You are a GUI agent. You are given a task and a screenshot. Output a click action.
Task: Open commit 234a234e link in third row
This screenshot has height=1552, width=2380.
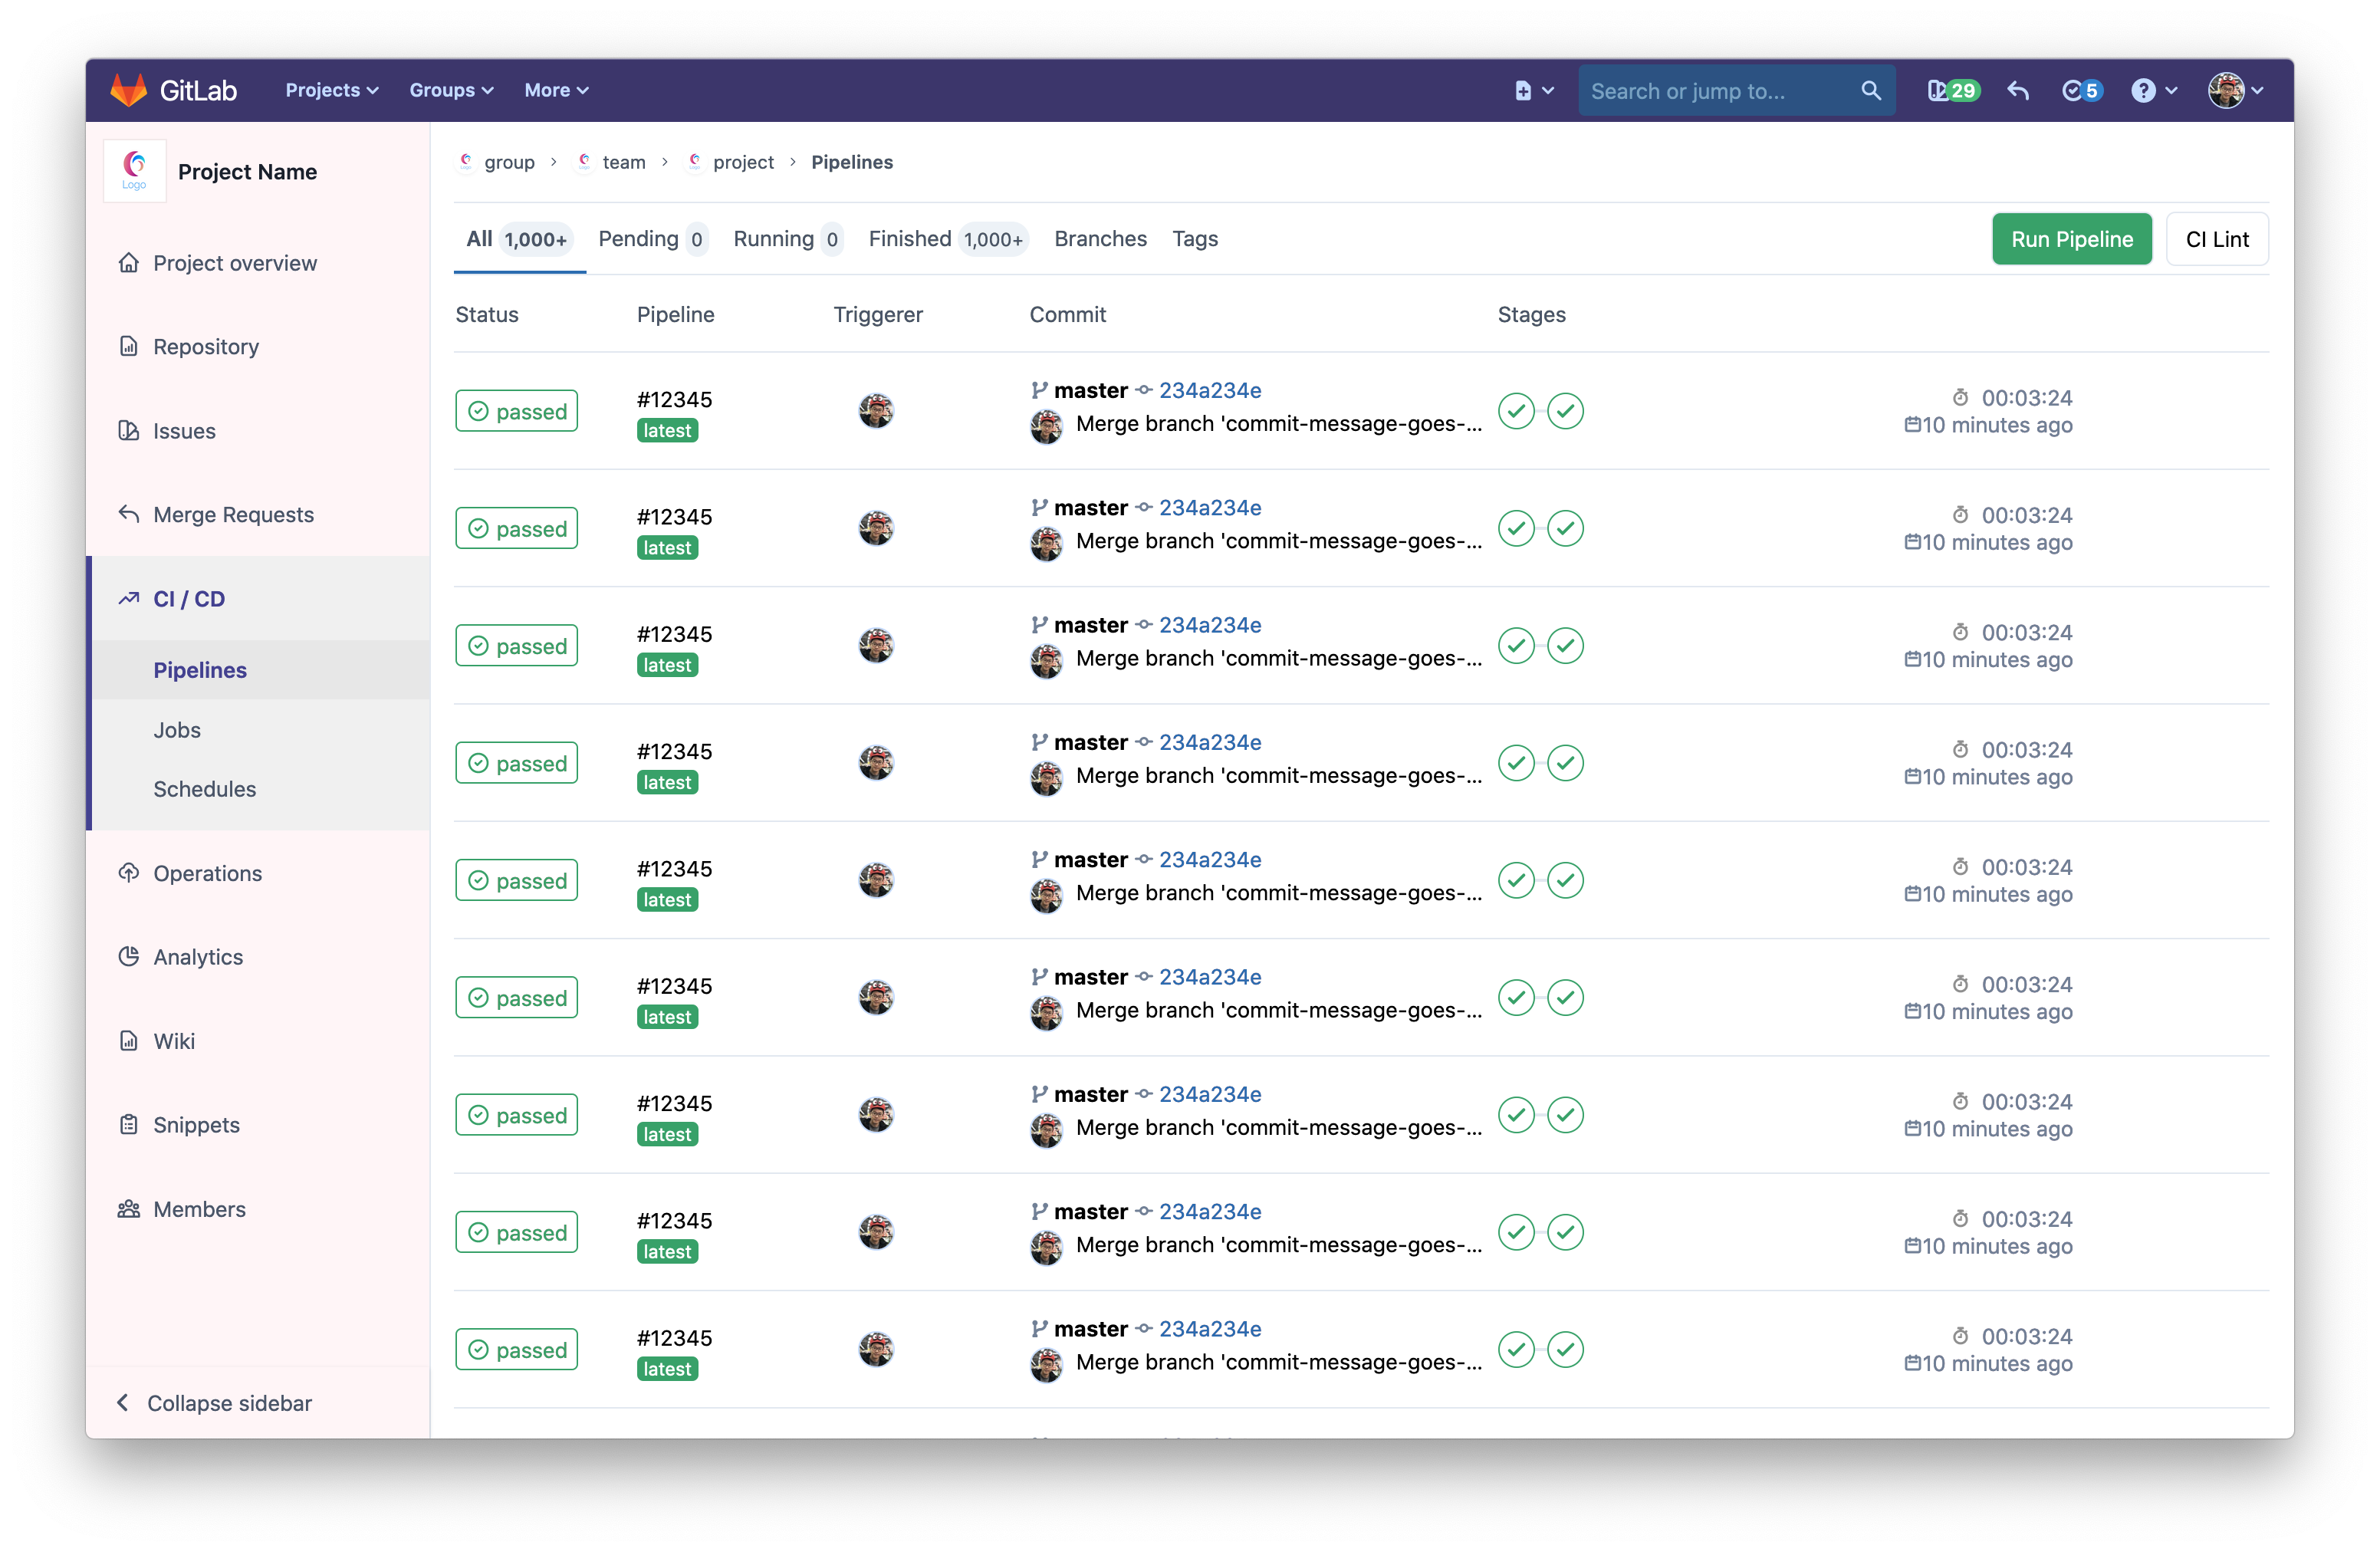pos(1209,625)
